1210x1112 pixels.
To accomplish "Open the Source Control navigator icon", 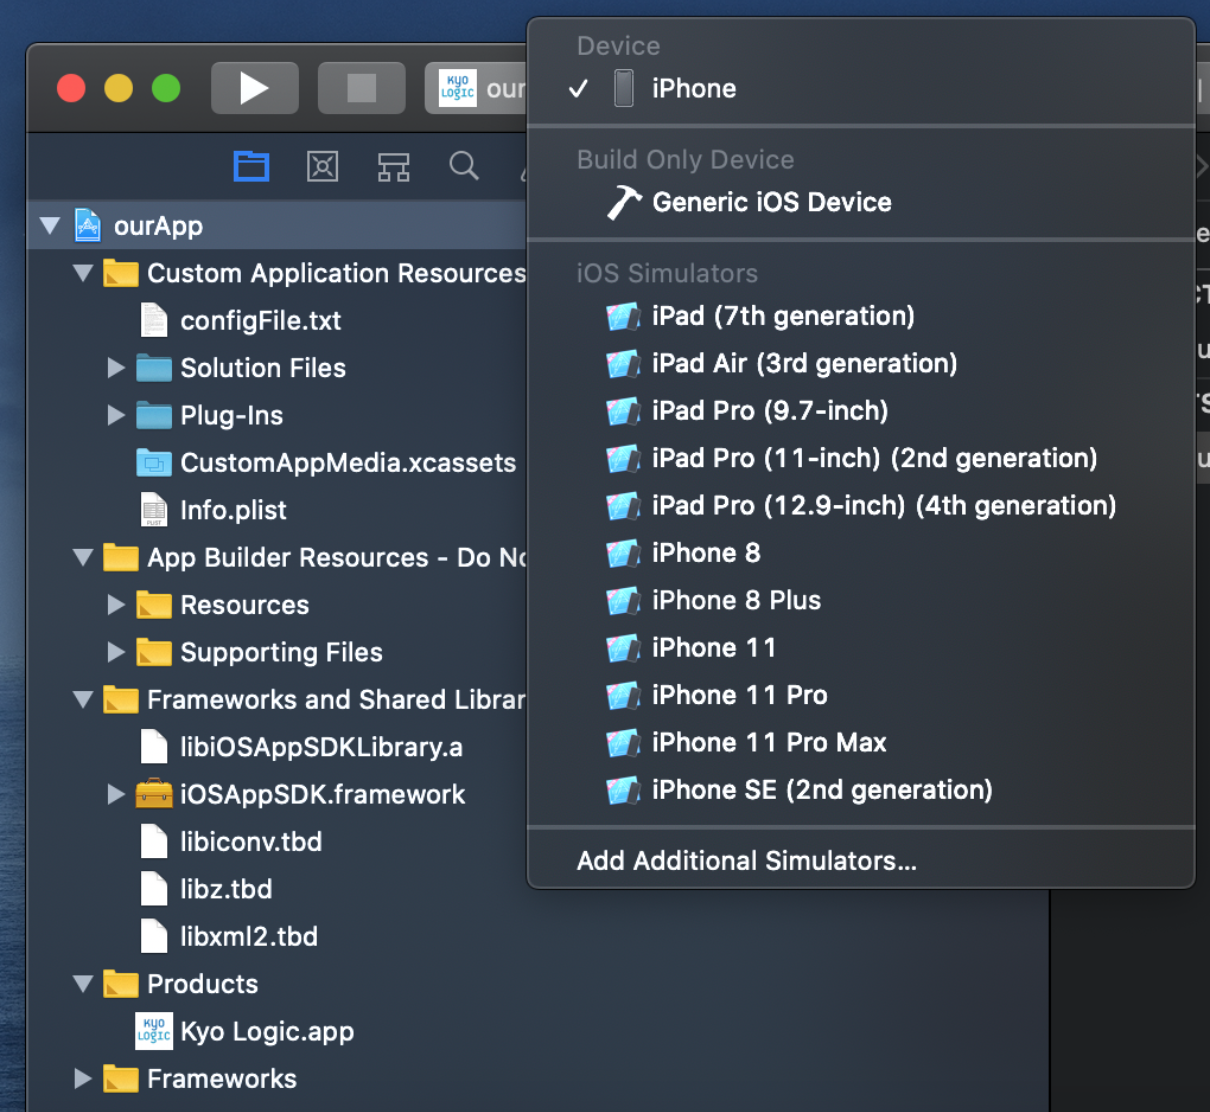I will 322,166.
